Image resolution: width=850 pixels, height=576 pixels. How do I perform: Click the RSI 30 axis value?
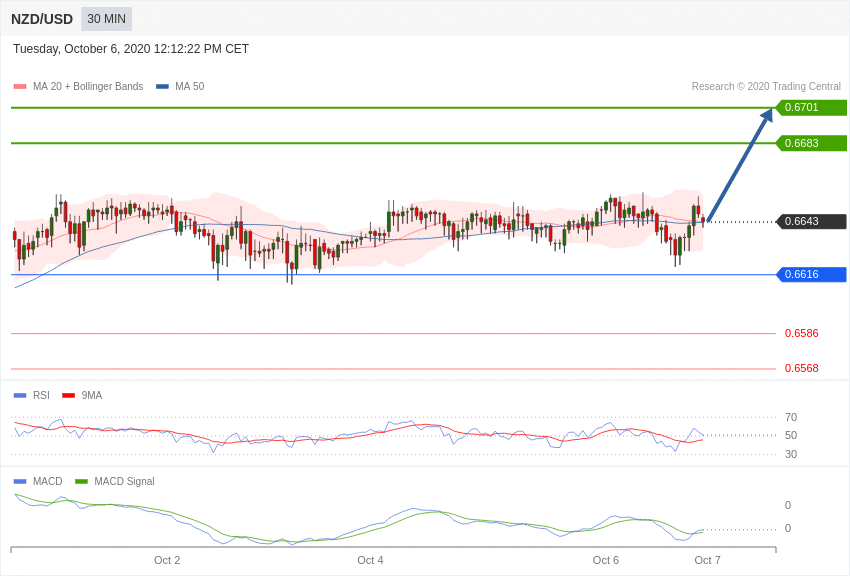[791, 454]
